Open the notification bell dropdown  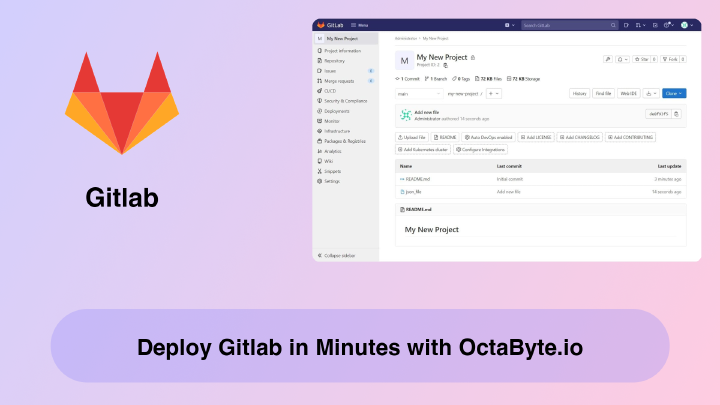[x=622, y=59]
